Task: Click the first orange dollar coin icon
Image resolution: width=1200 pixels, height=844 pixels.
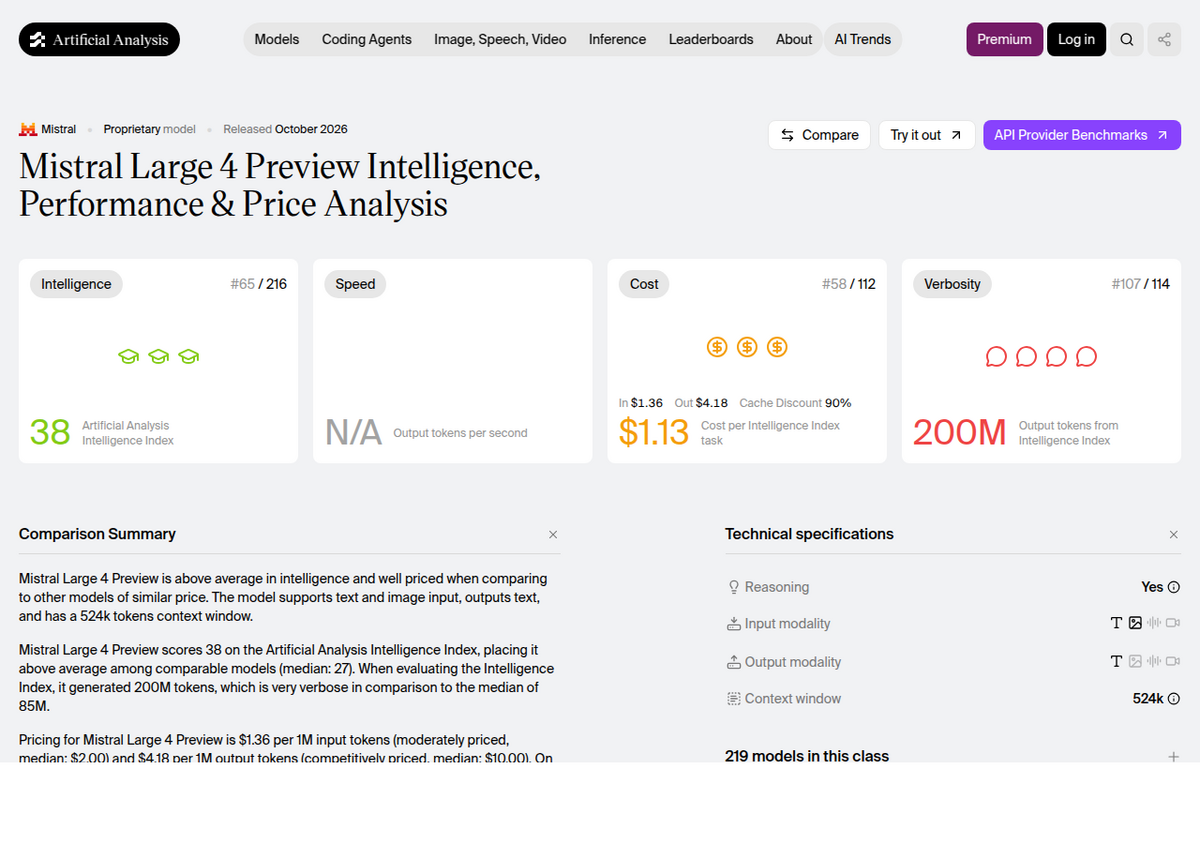Action: coord(717,347)
